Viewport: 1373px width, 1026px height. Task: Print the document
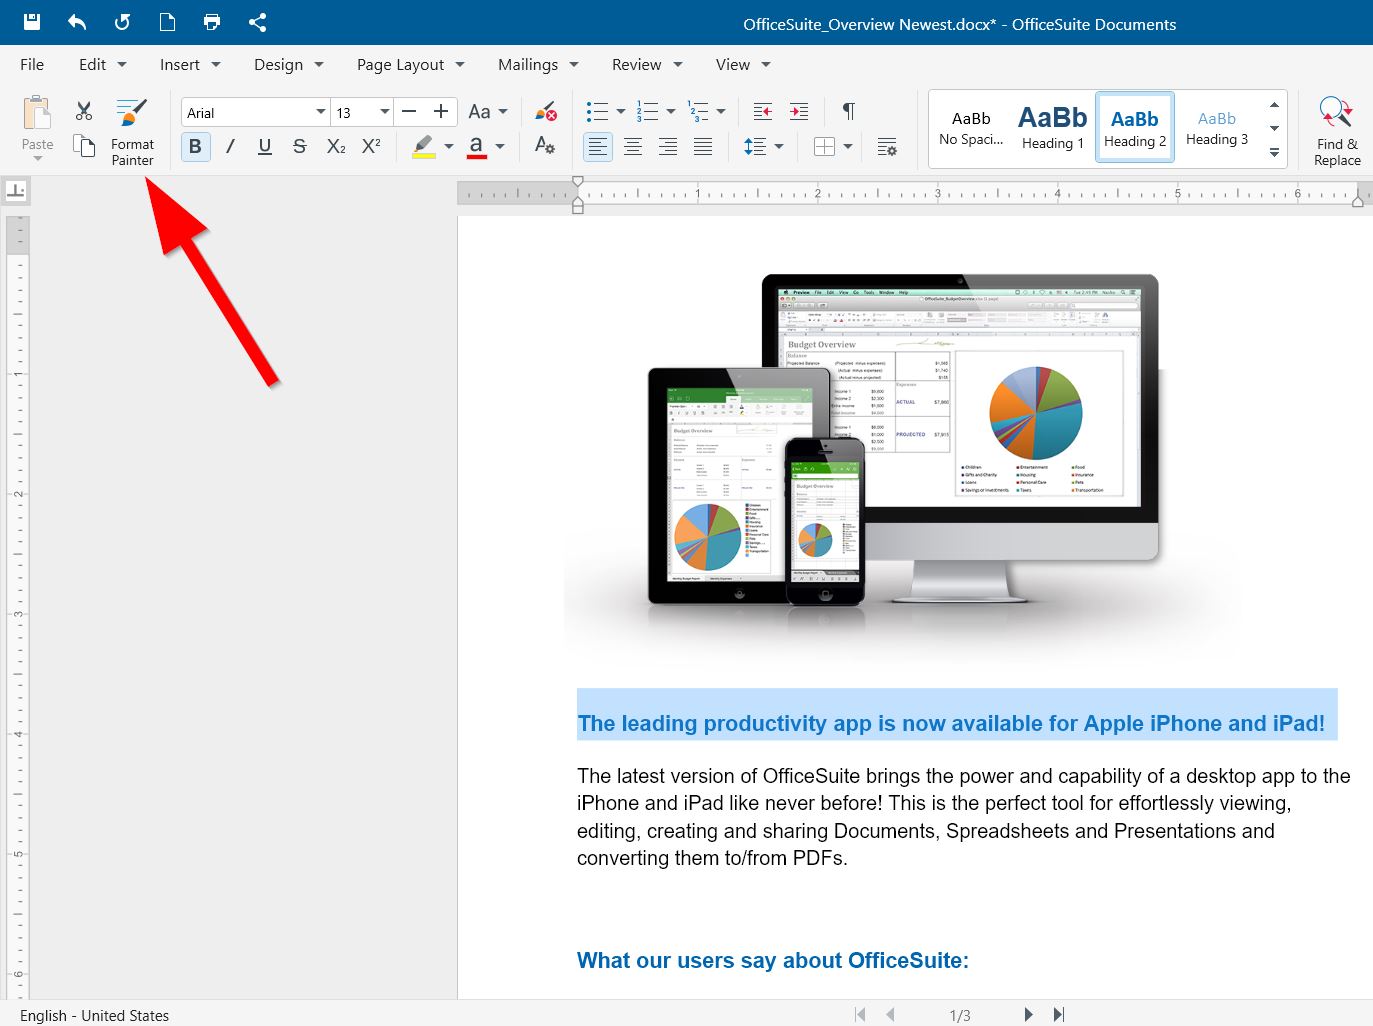pos(212,22)
